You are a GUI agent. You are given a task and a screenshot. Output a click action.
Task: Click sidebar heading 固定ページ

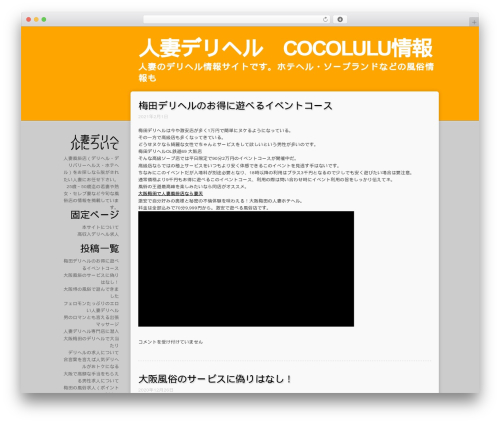click(94, 215)
